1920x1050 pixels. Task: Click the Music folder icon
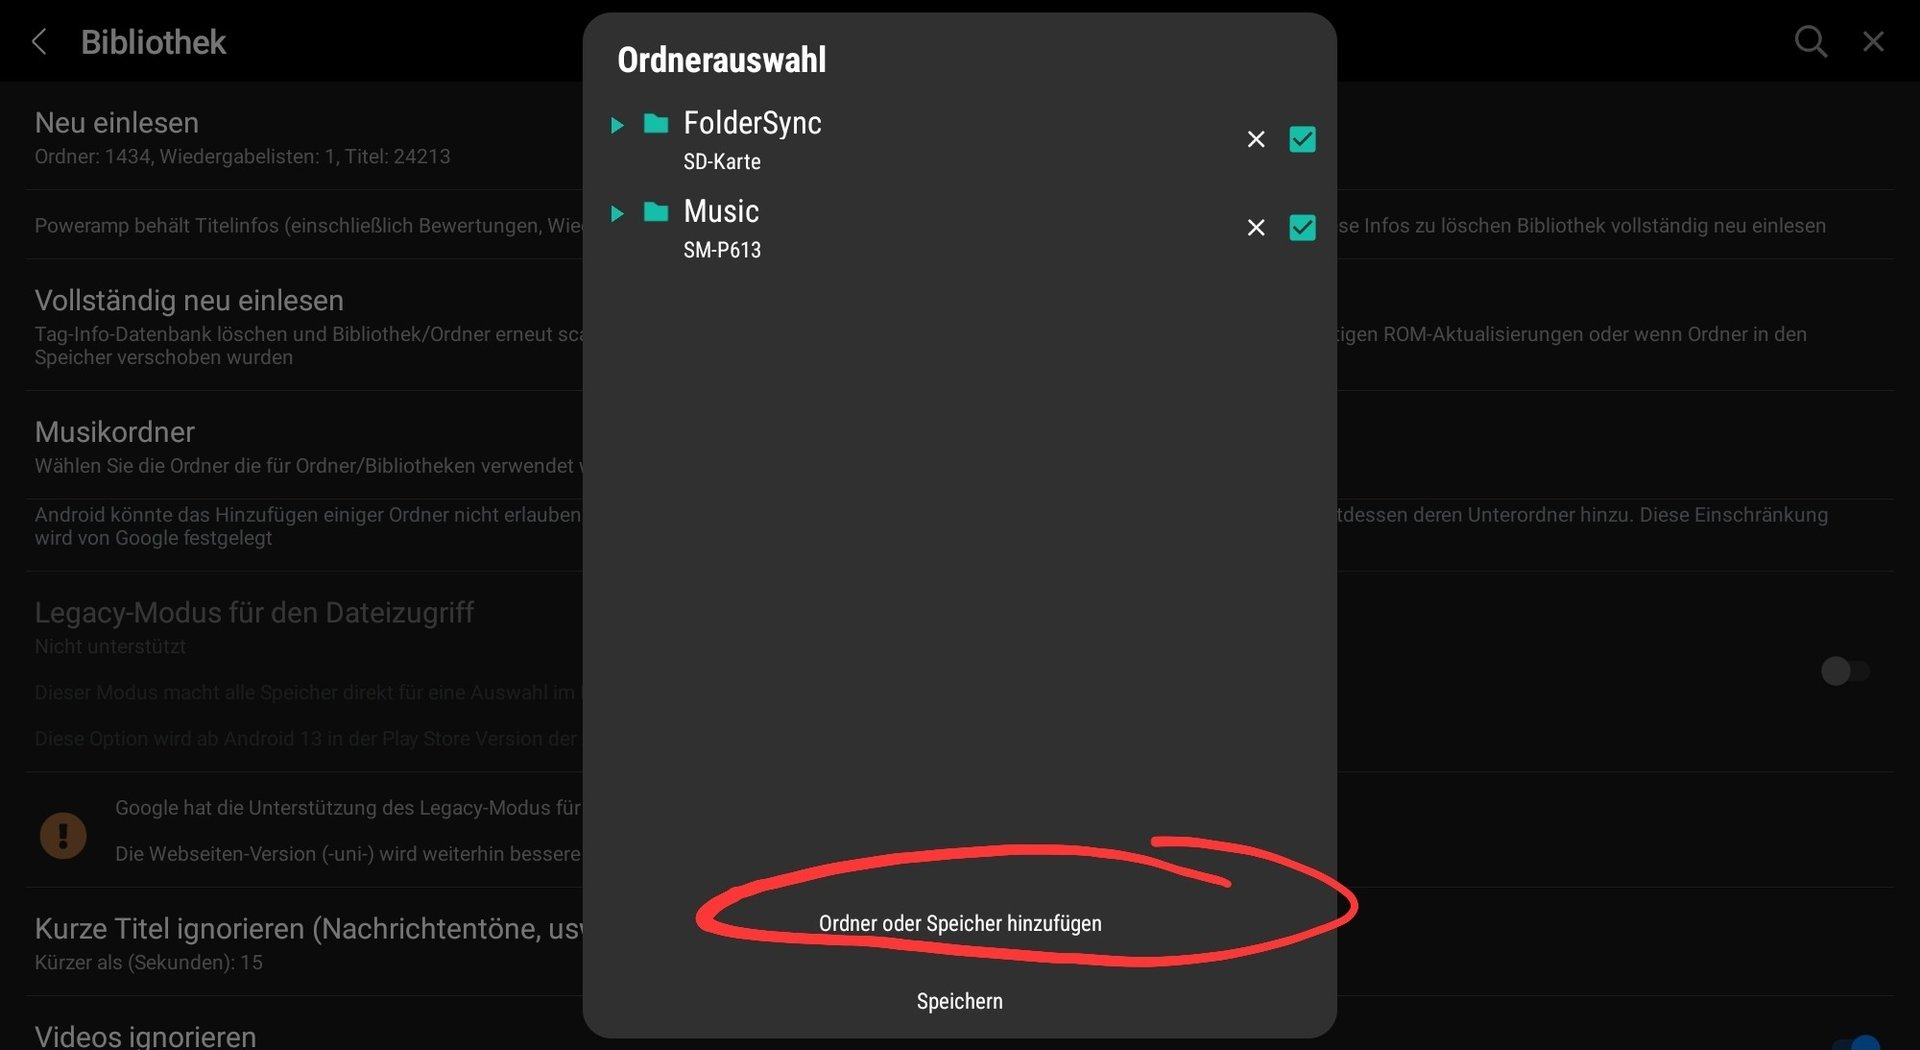click(x=656, y=212)
